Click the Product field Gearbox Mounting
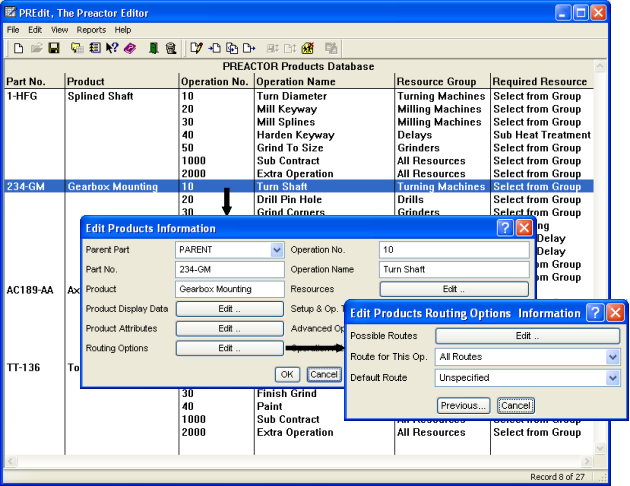The image size is (630, 486). 230,289
